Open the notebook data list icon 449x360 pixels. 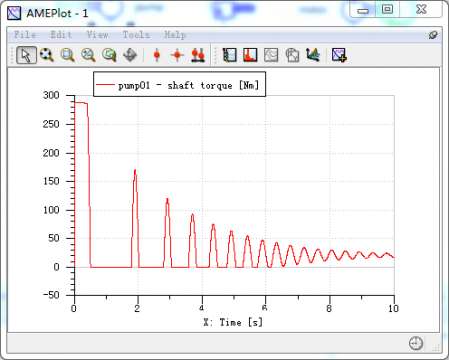click(229, 55)
